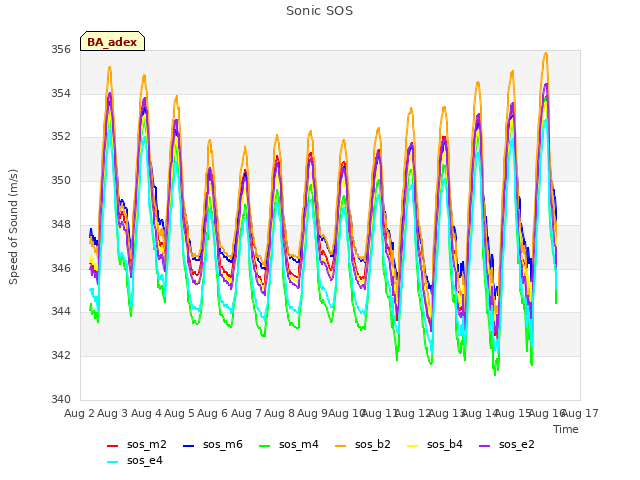Viewport: 640px width, 480px height.
Task: Click the Aug 7 x-axis tick label
Action: [x=246, y=413]
